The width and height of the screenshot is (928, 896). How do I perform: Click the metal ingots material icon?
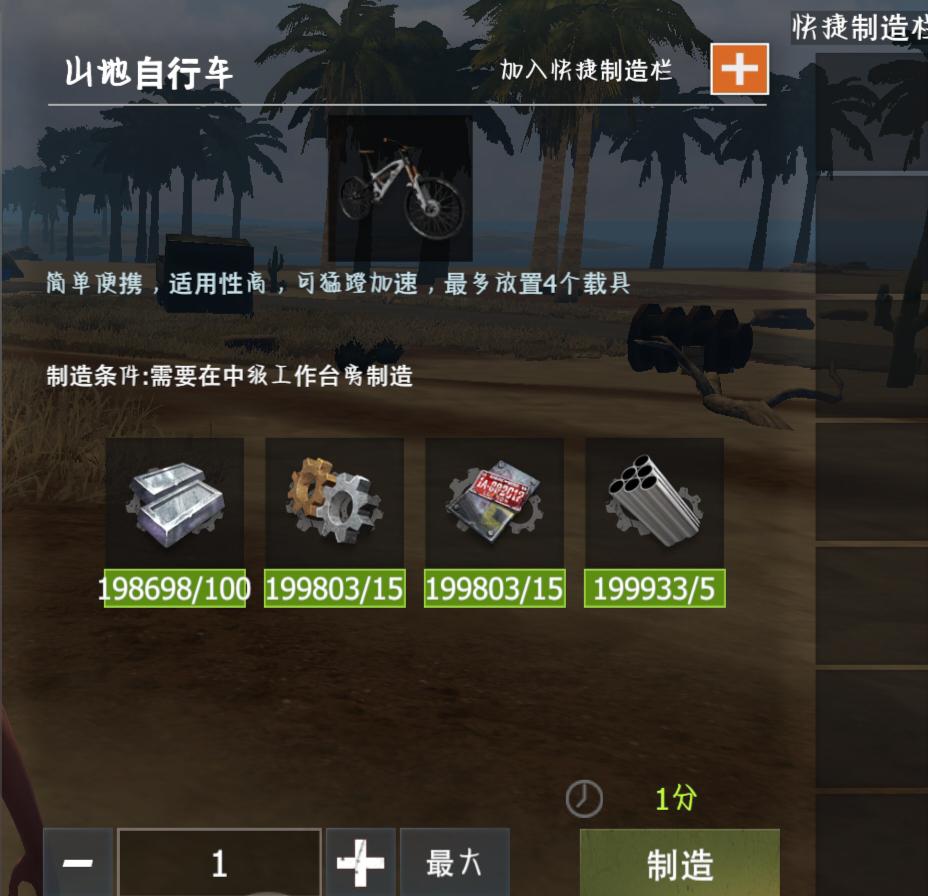(x=175, y=502)
